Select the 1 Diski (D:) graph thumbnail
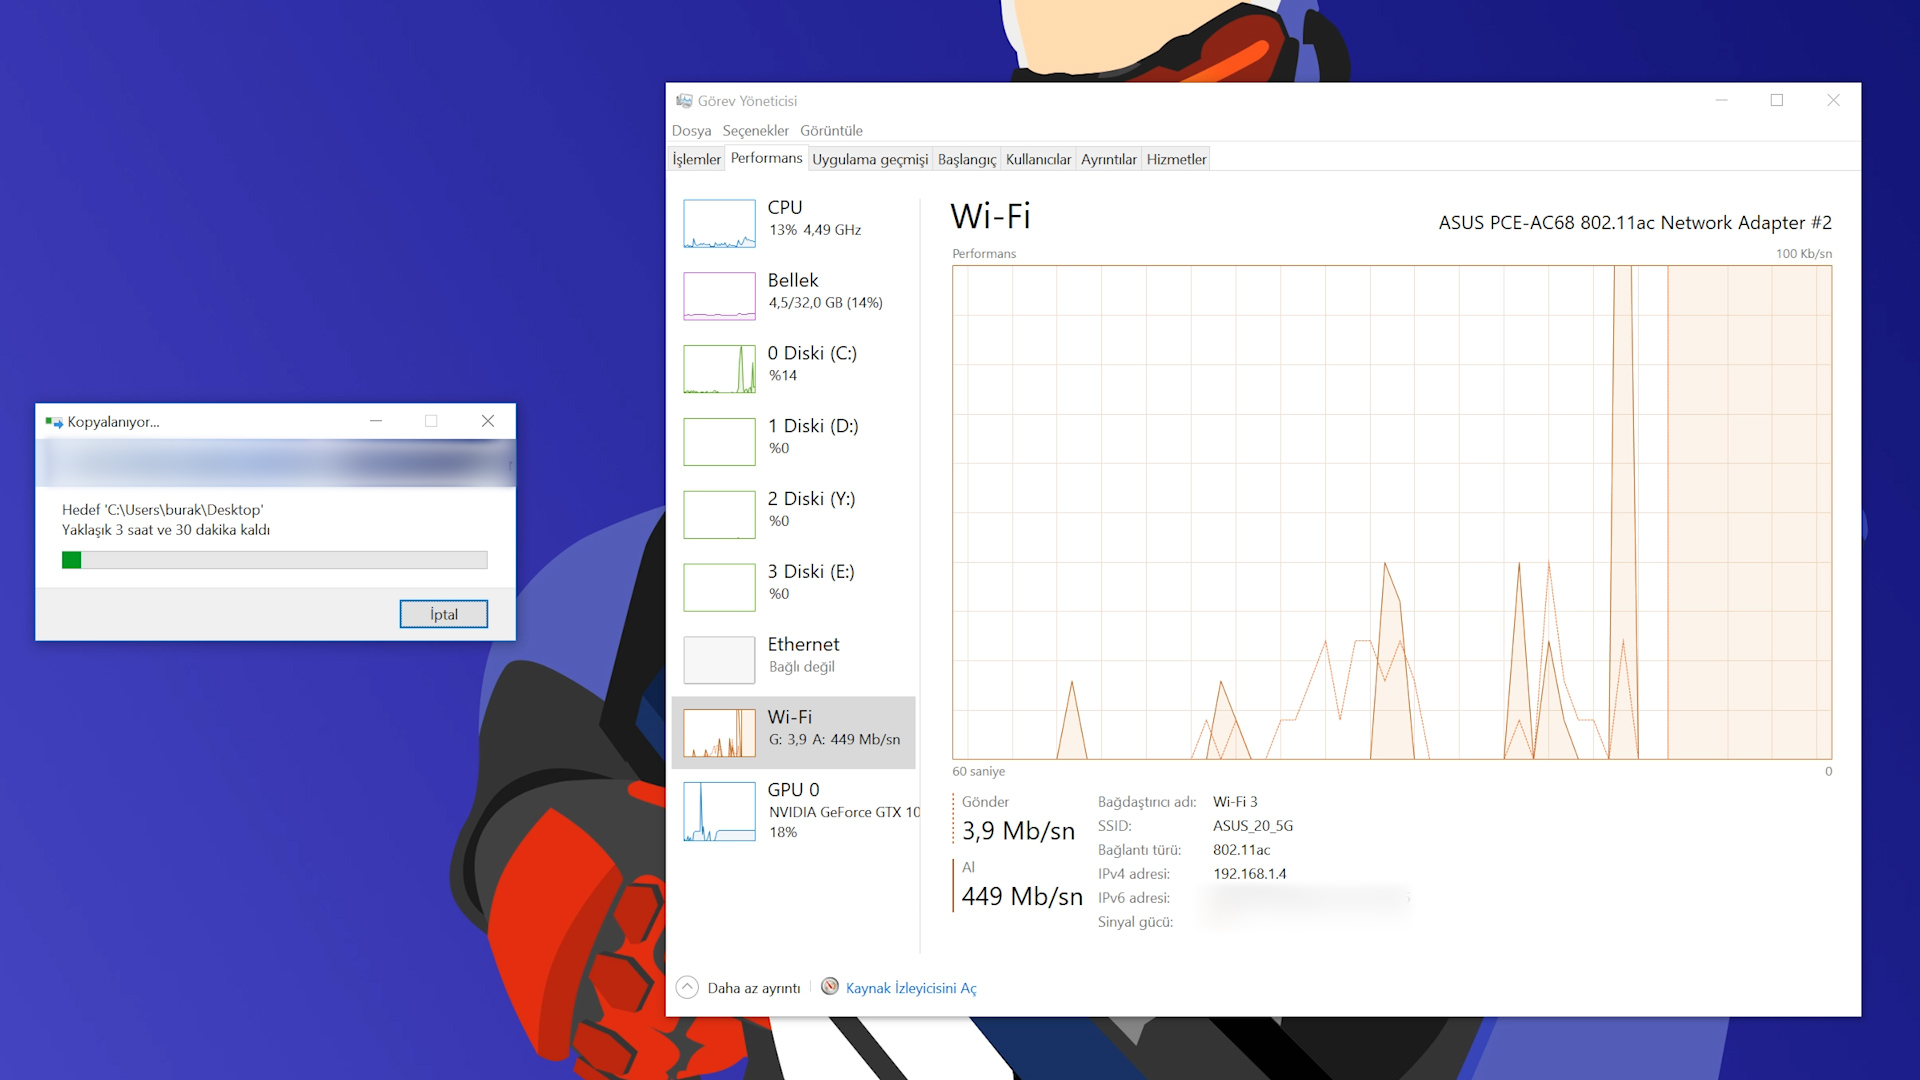Viewport: 1920px width, 1080px height. pos(719,442)
